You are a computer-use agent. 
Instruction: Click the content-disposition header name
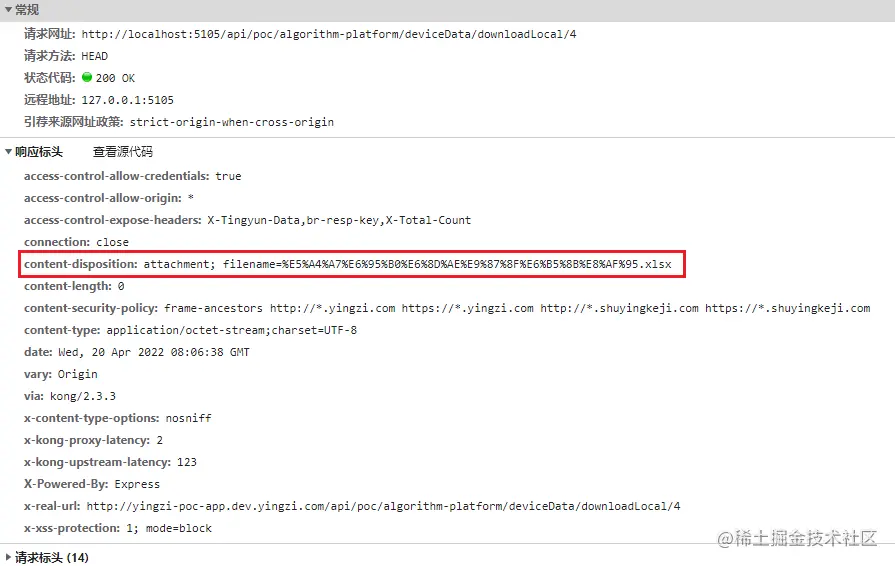tap(80, 264)
